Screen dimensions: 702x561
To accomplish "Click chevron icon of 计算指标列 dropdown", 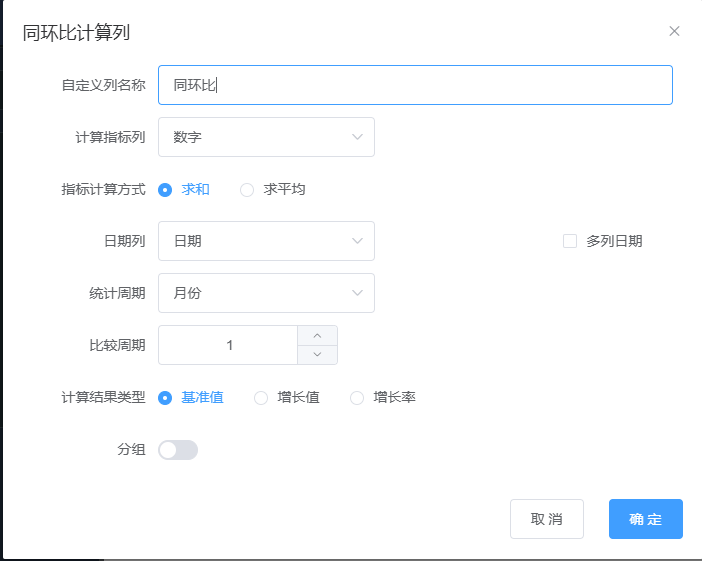I will pos(357,137).
